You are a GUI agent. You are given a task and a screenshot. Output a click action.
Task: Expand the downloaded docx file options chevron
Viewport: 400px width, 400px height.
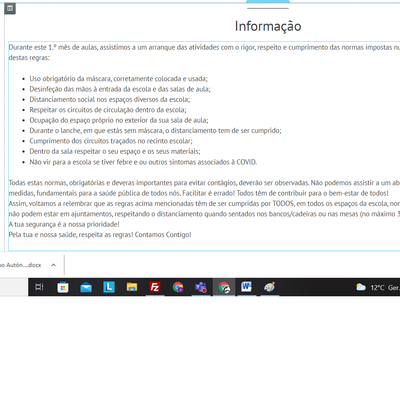[53, 265]
